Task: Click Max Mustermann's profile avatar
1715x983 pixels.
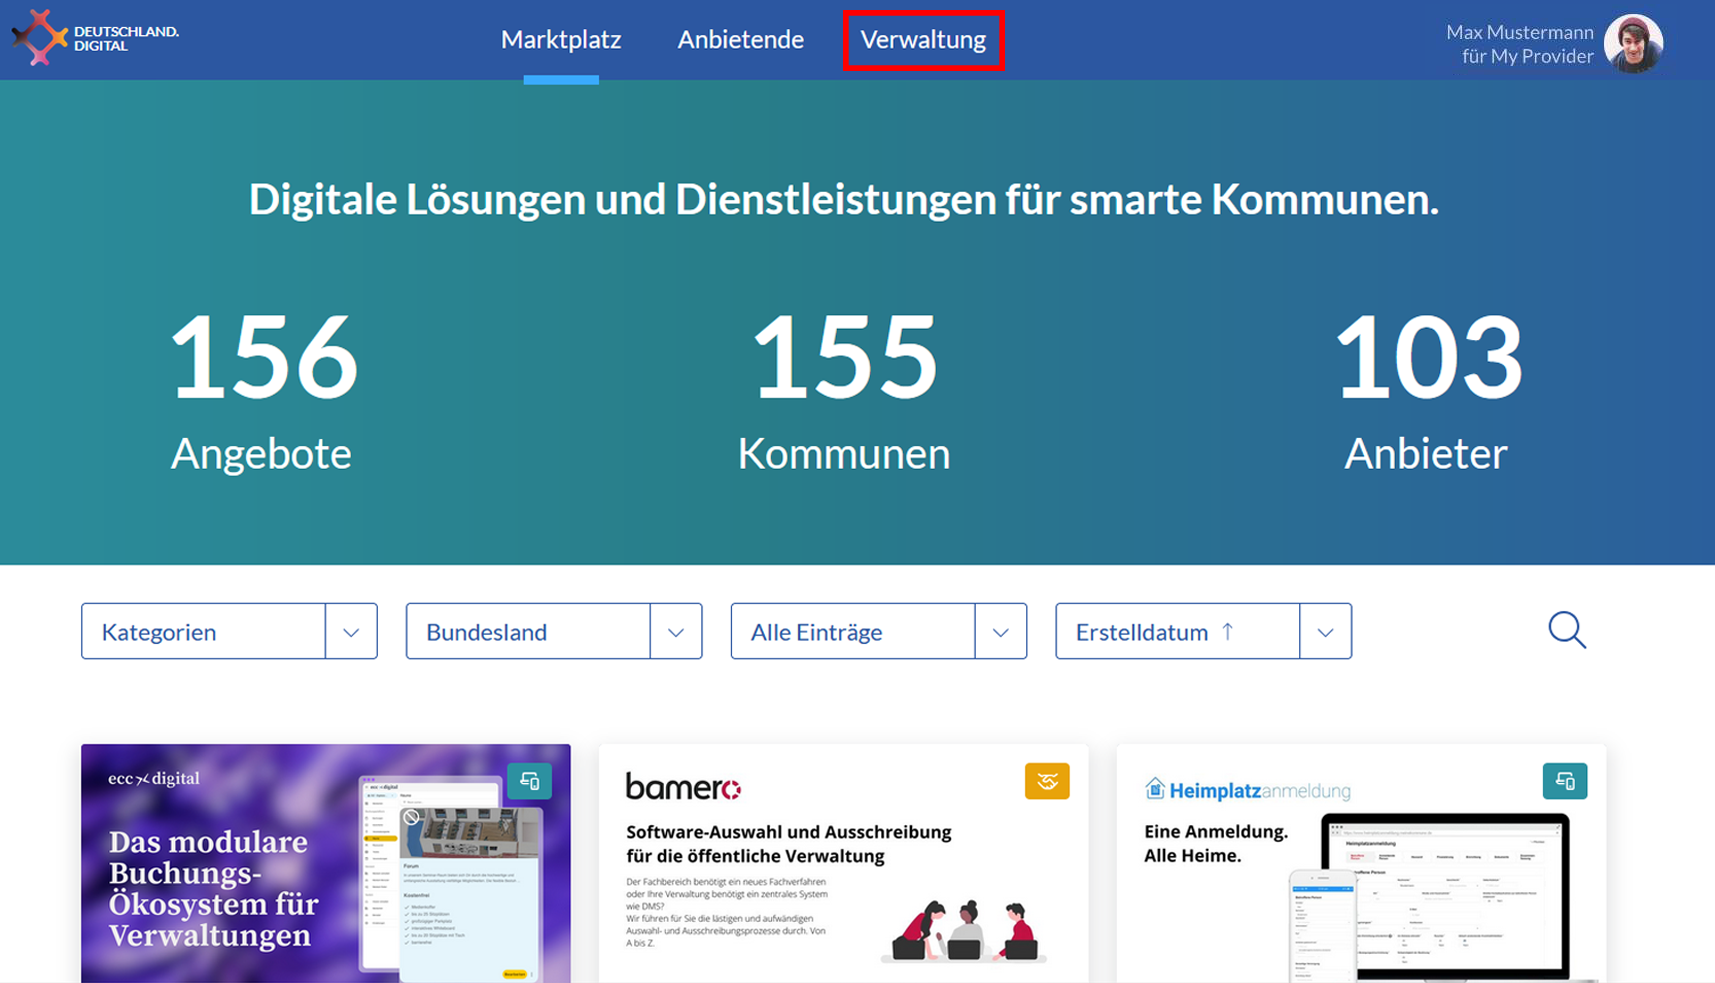Action: click(x=1633, y=43)
